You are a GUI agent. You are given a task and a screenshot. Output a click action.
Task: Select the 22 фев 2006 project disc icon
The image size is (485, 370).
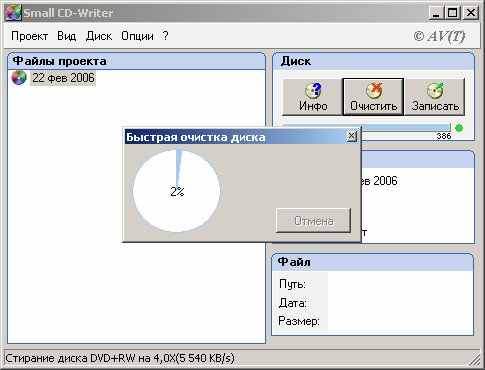(19, 78)
